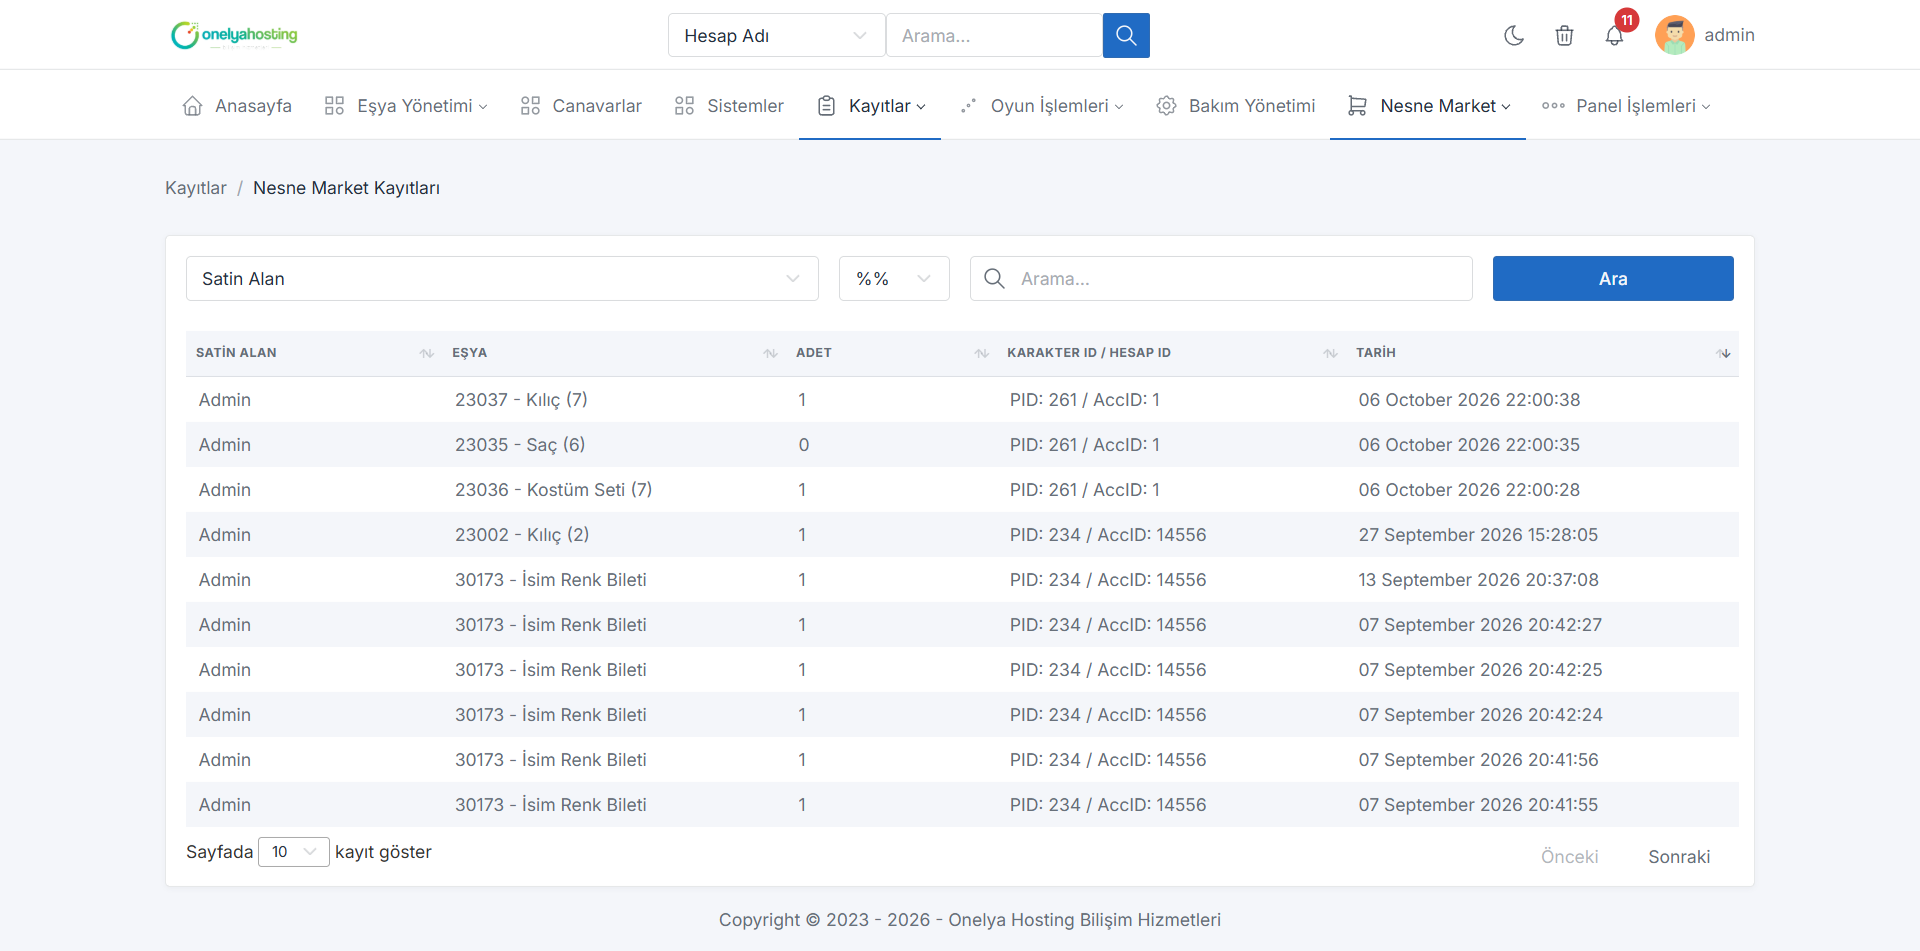Go to Sonraki page
Viewport: 1920px width, 951px height.
pyautogui.click(x=1679, y=857)
